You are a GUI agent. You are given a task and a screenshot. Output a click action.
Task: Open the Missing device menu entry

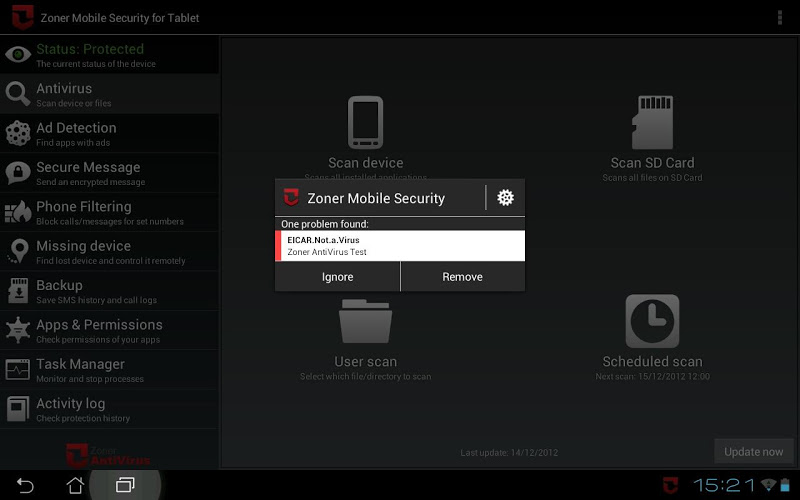click(x=110, y=251)
